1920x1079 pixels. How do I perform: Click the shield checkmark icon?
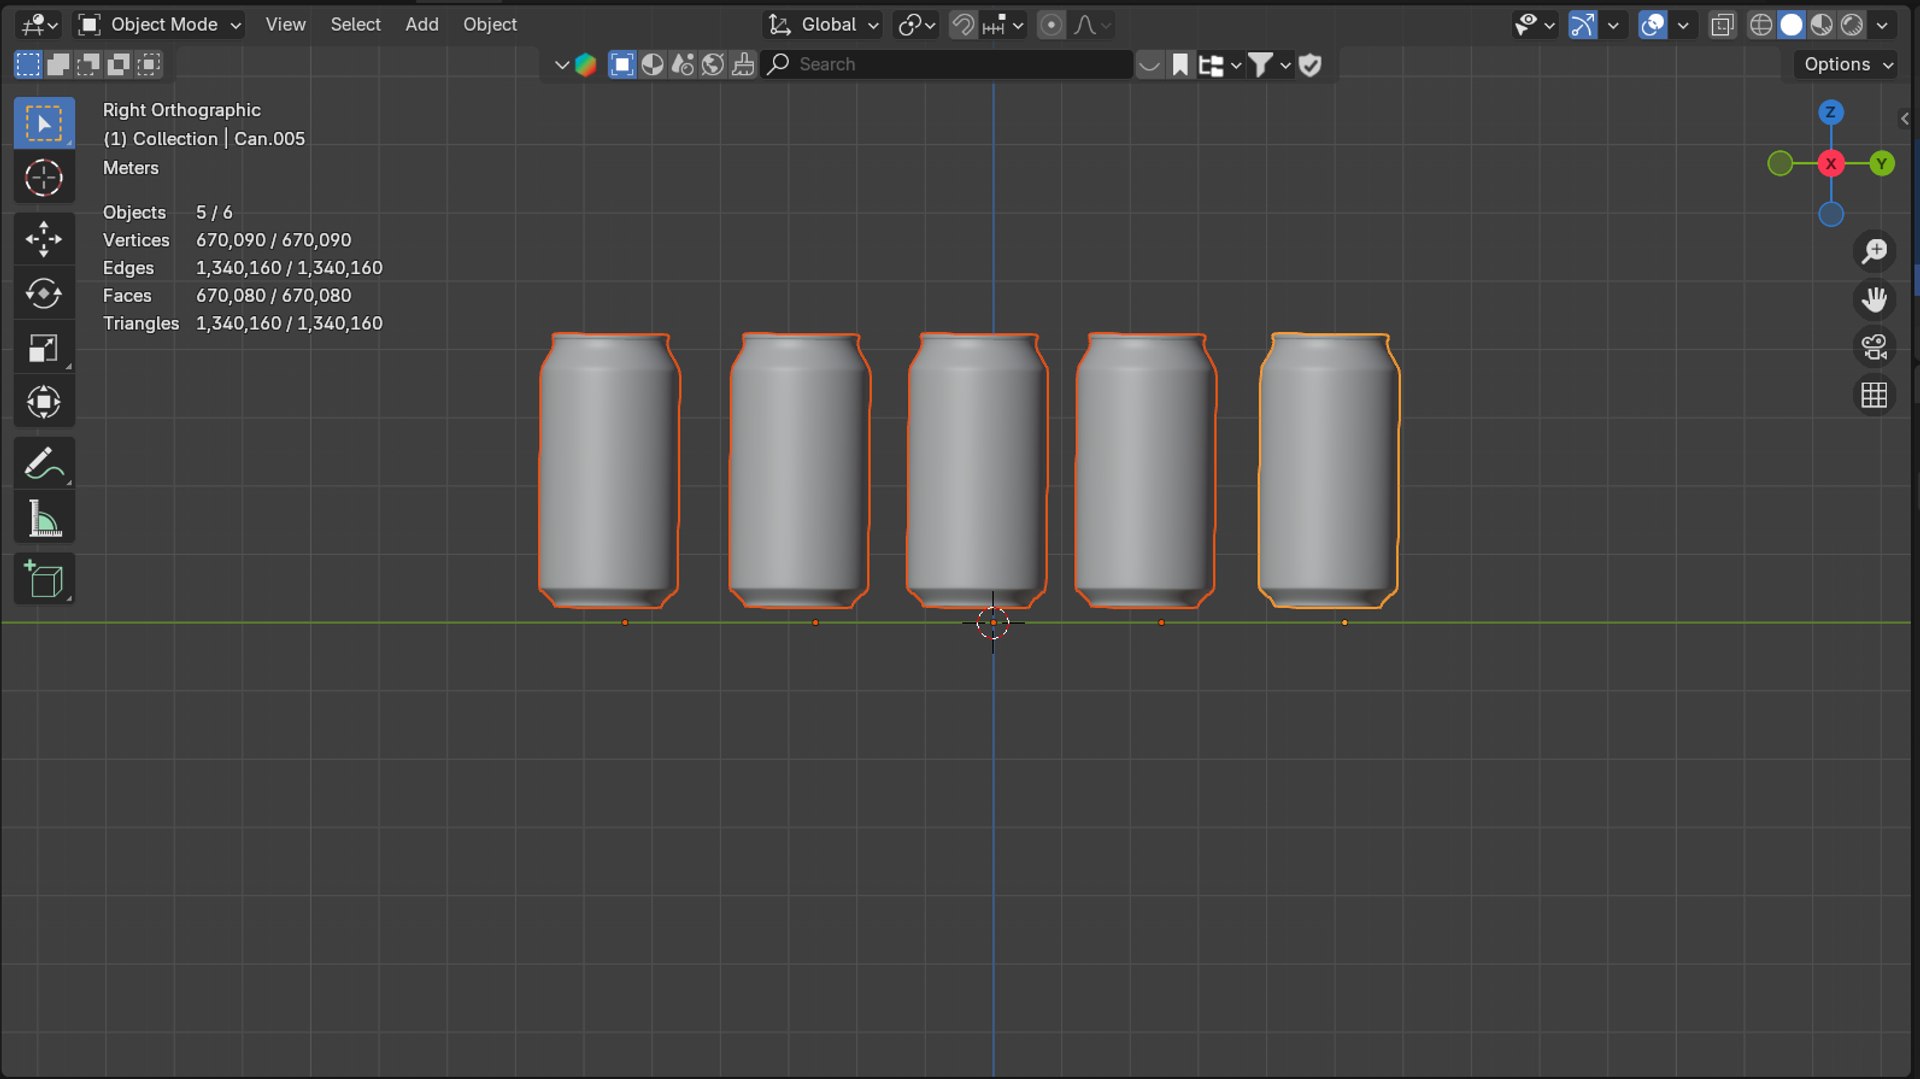pos(1310,65)
